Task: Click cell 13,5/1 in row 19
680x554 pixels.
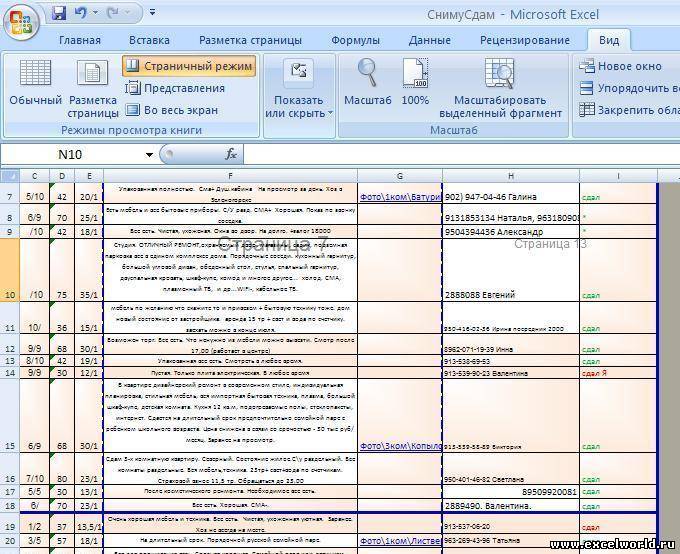Action: [x=89, y=524]
